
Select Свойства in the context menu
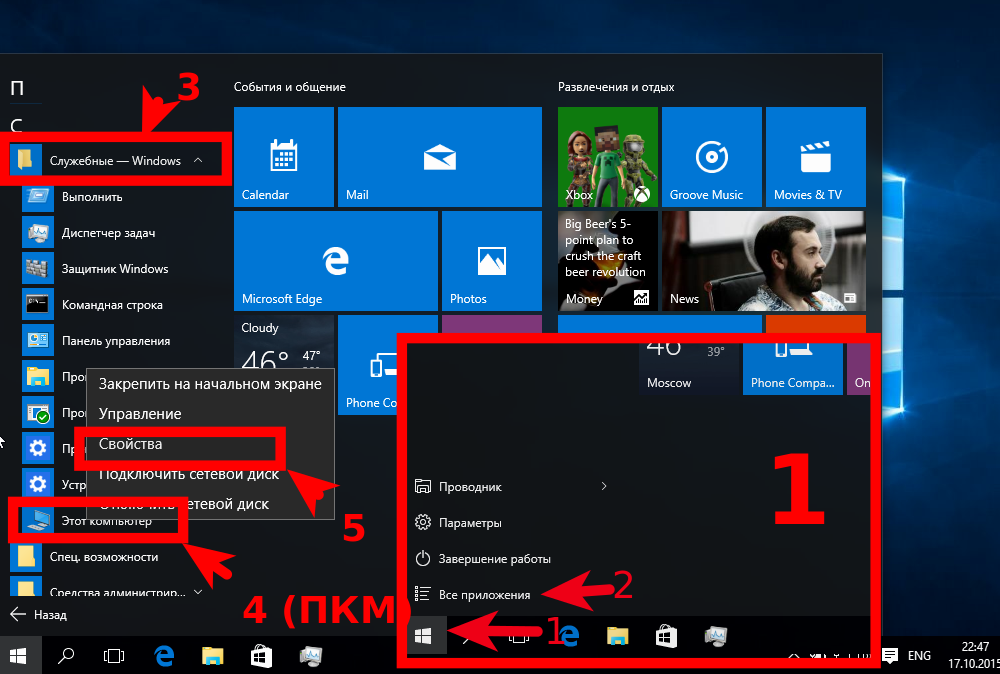tap(210, 444)
